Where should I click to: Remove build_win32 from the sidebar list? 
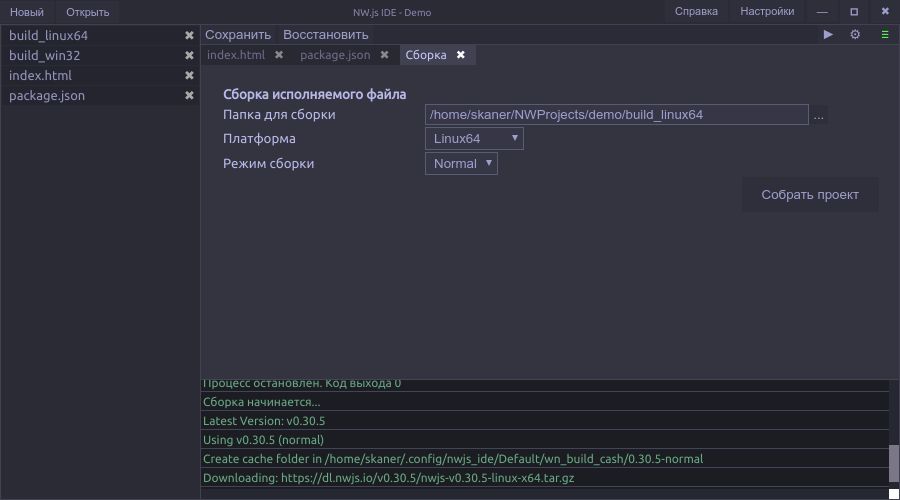[x=189, y=56]
